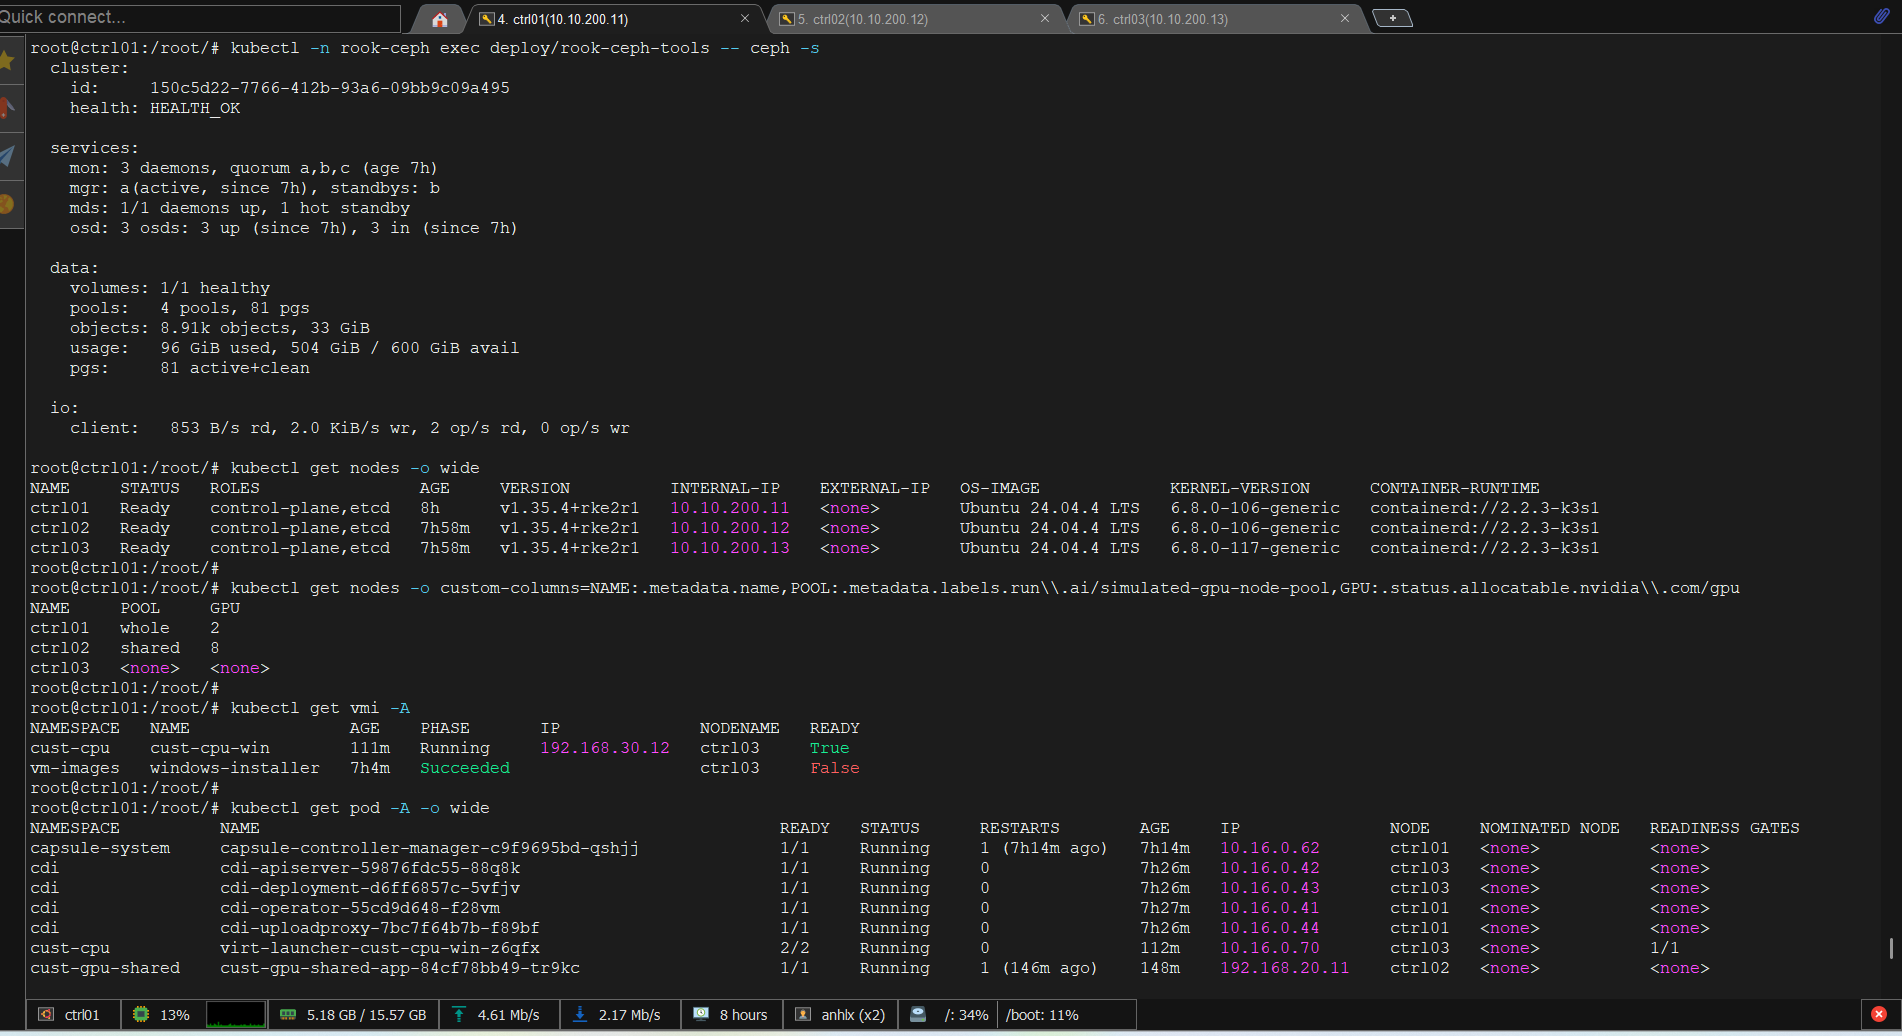Click the 8 hours uptime text
This screenshot has height=1036, width=1902.
744,1015
